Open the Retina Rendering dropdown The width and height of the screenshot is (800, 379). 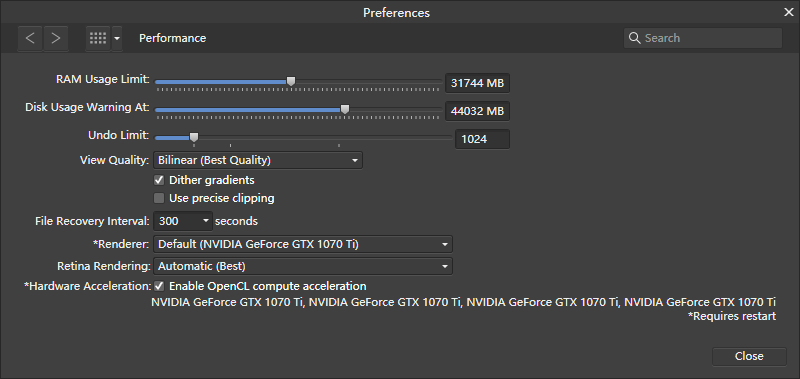coord(303,266)
